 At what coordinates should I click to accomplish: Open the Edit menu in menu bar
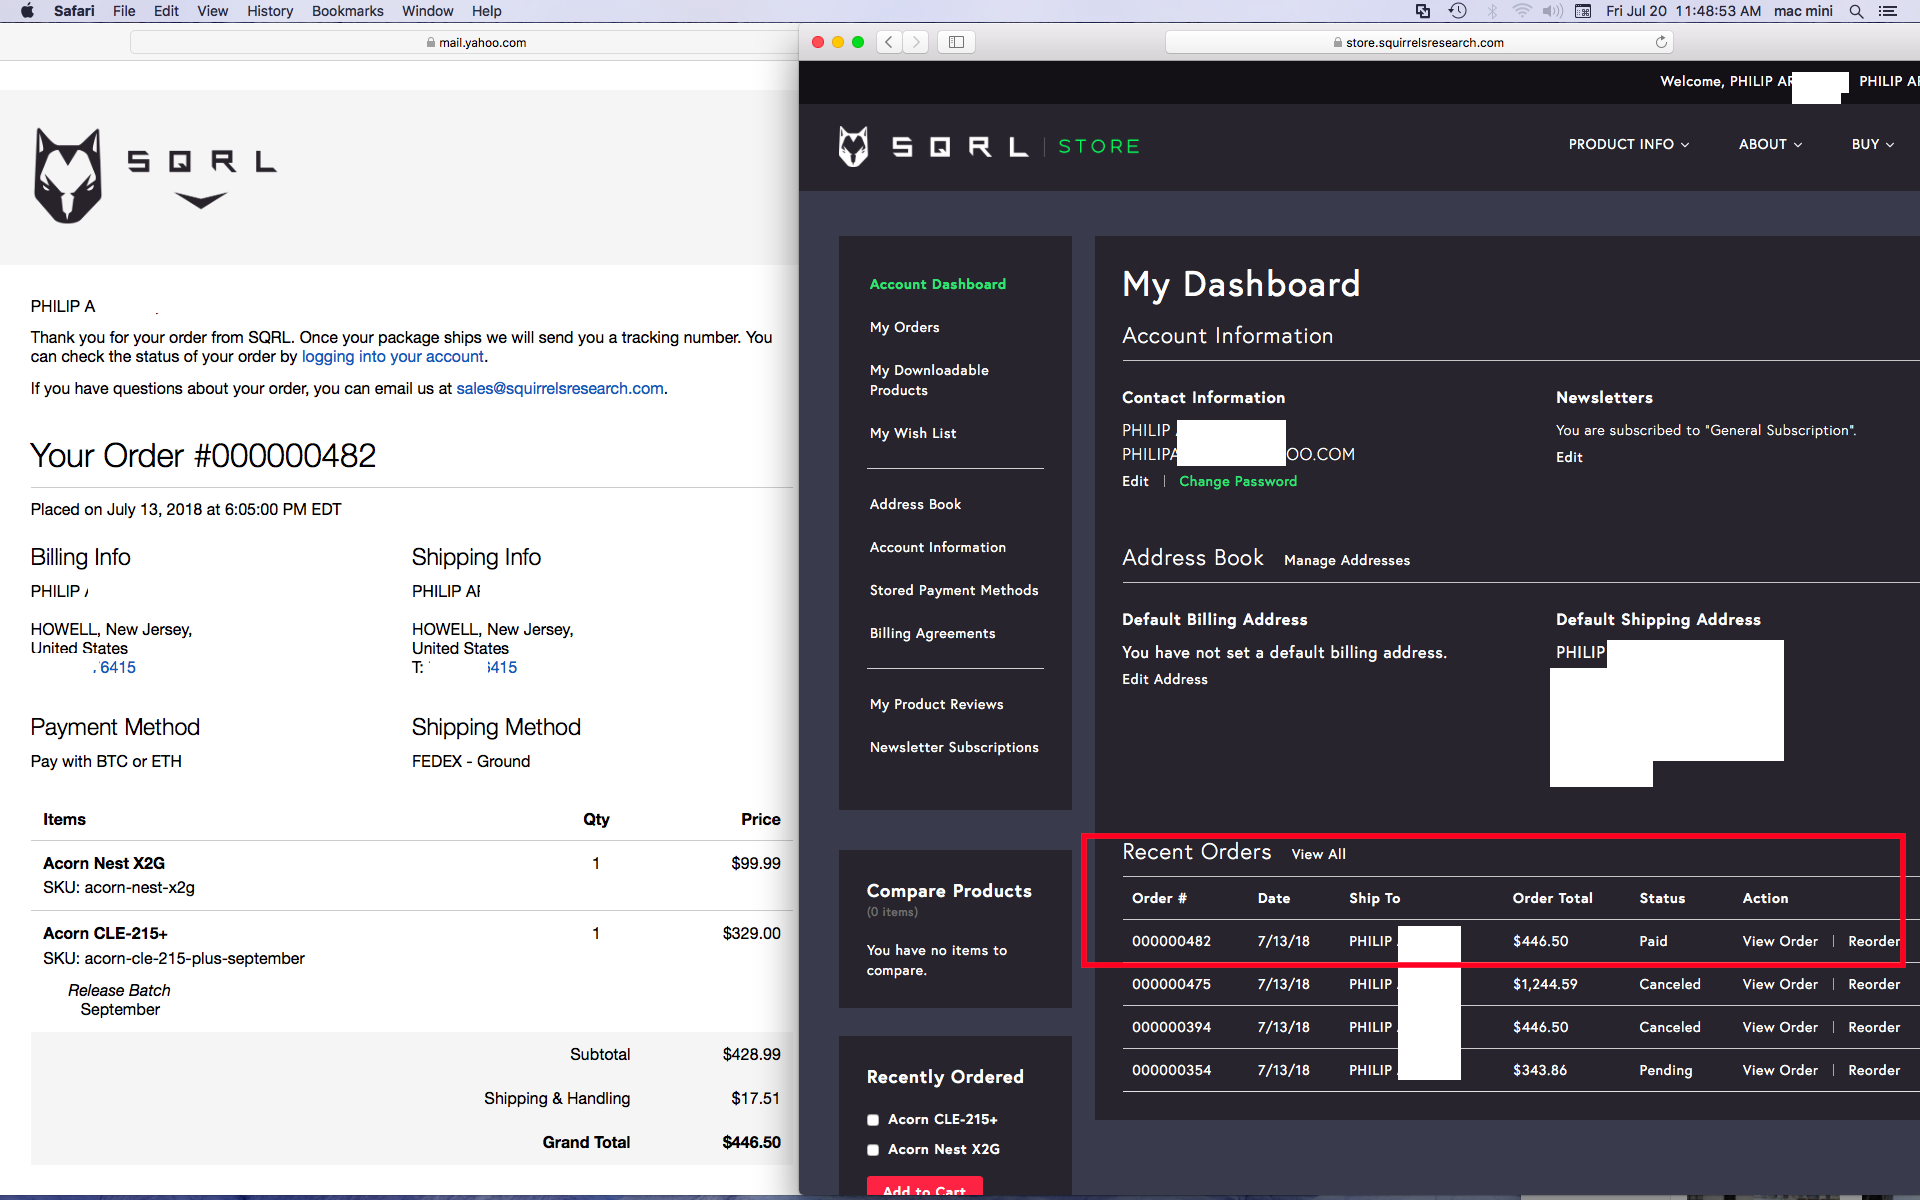coord(166,11)
